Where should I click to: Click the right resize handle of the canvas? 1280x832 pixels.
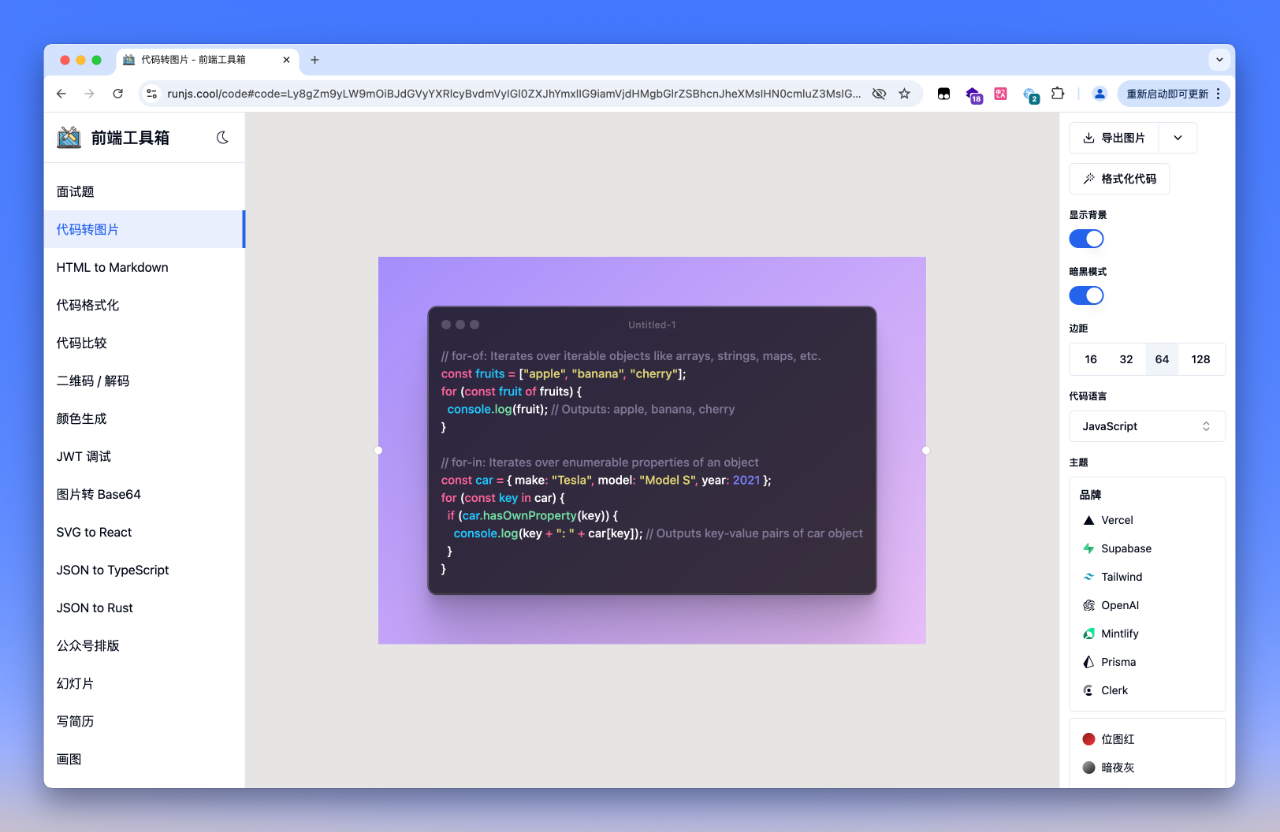coord(926,450)
